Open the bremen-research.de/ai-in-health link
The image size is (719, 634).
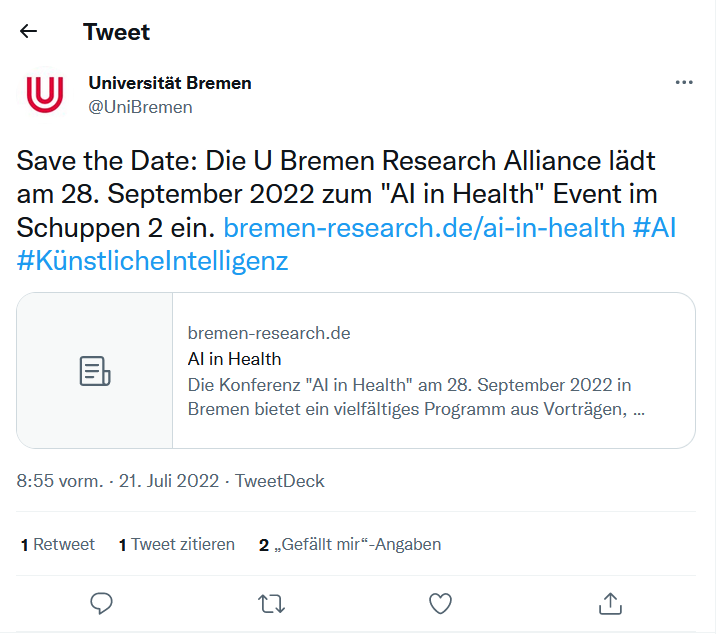click(x=424, y=228)
